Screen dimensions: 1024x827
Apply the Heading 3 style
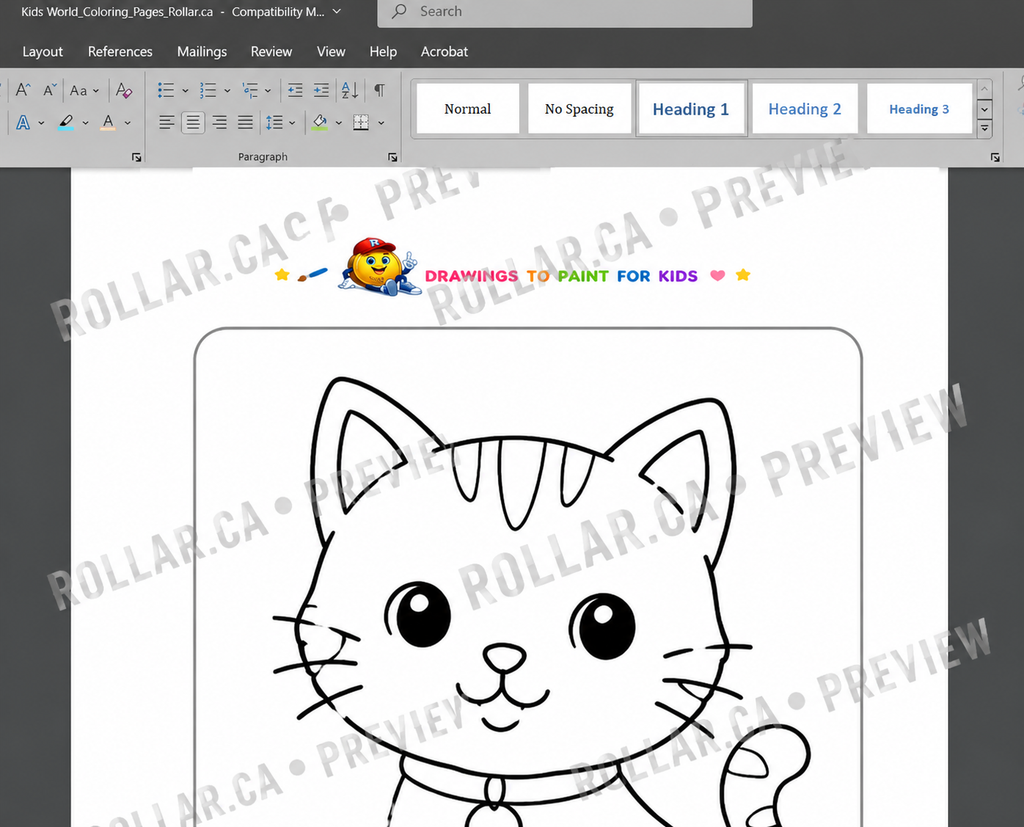[x=919, y=108]
